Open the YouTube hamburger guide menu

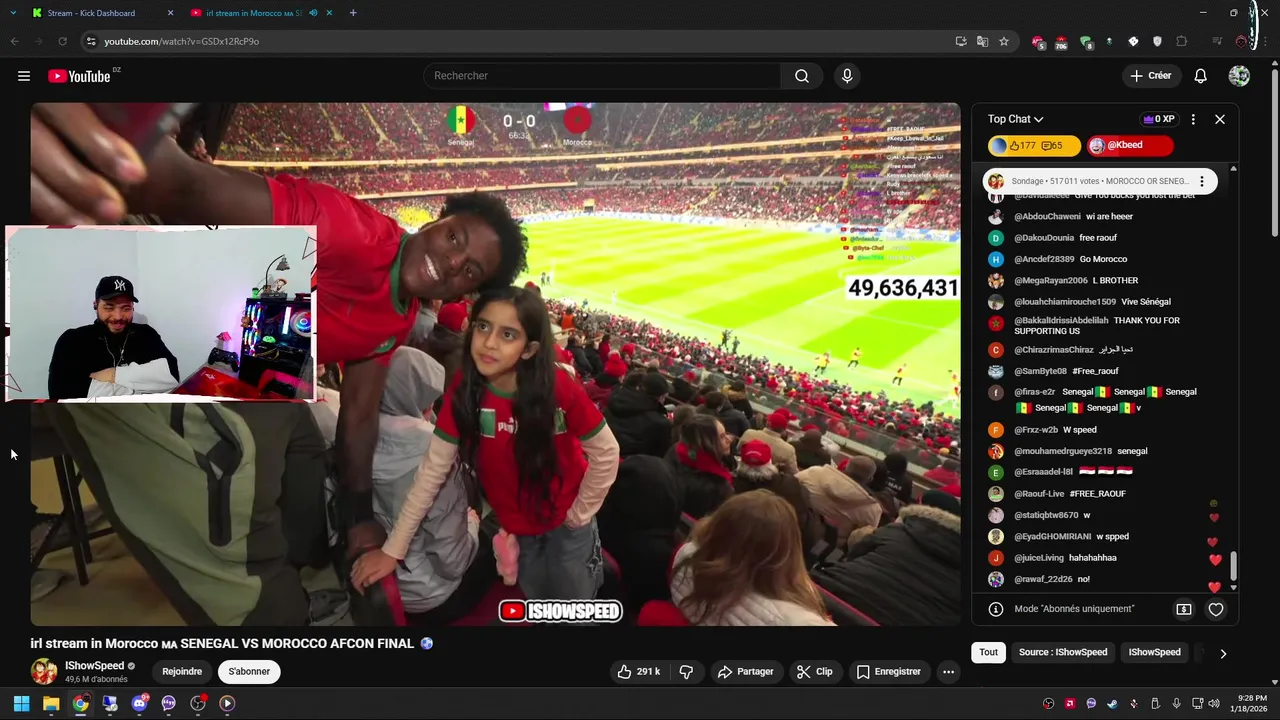click(24, 76)
